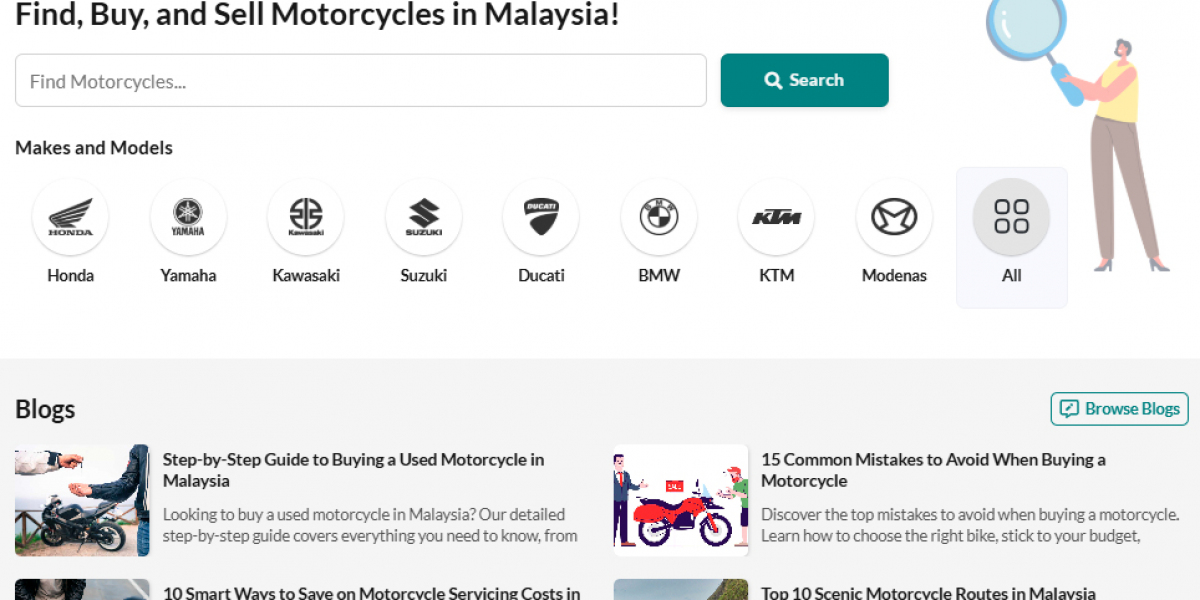The width and height of the screenshot is (1200, 600).
Task: Click the BMW roundel icon
Action: click(x=659, y=217)
